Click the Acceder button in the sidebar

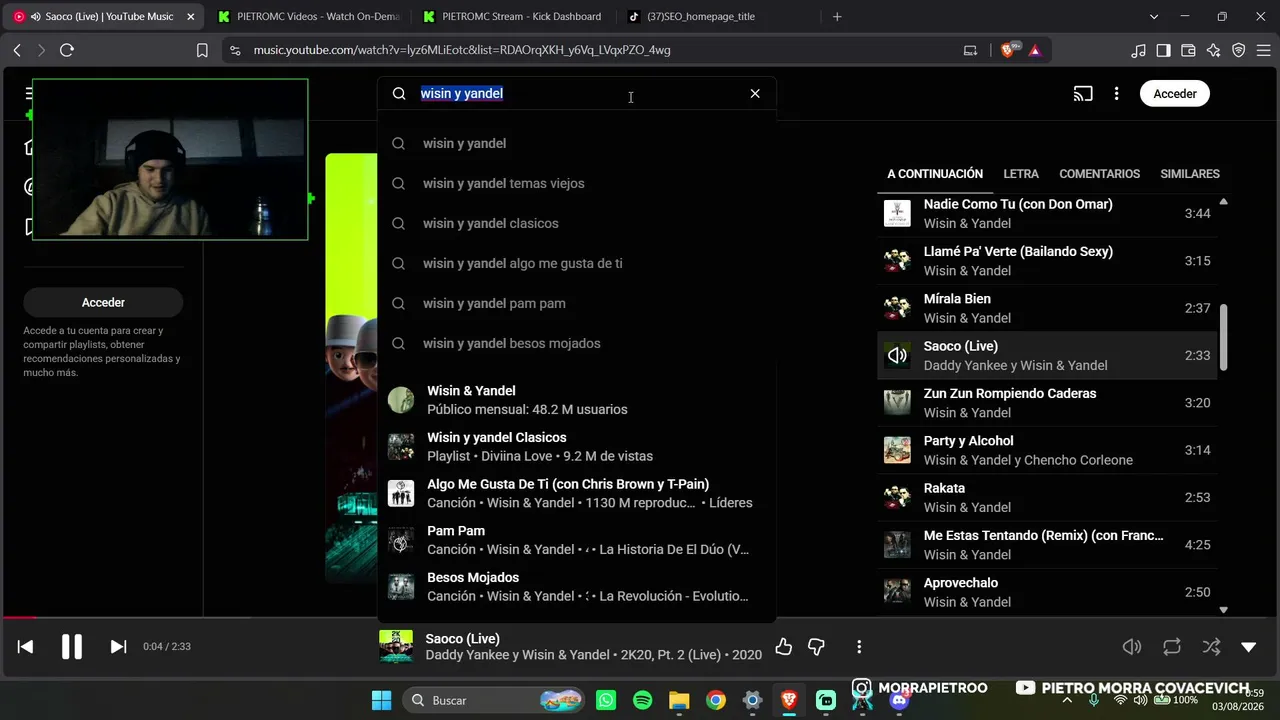click(103, 302)
